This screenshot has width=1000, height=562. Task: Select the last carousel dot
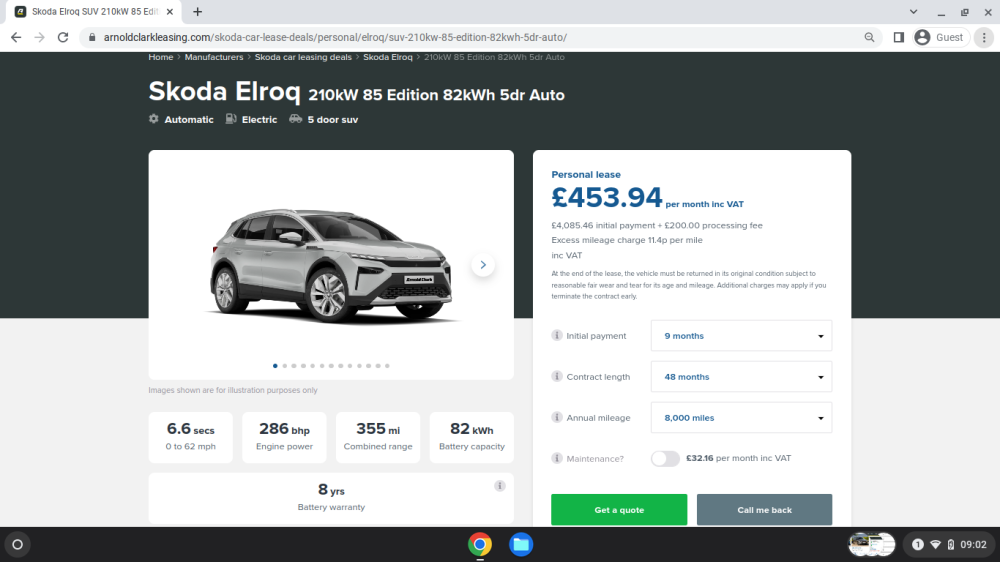pyautogui.click(x=387, y=366)
